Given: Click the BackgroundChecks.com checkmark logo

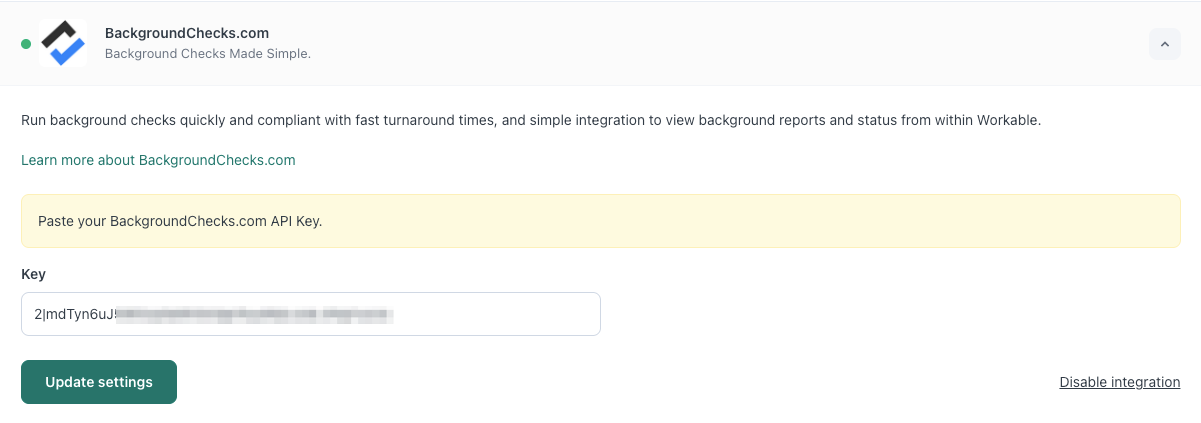Looking at the screenshot, I should click(x=63, y=43).
